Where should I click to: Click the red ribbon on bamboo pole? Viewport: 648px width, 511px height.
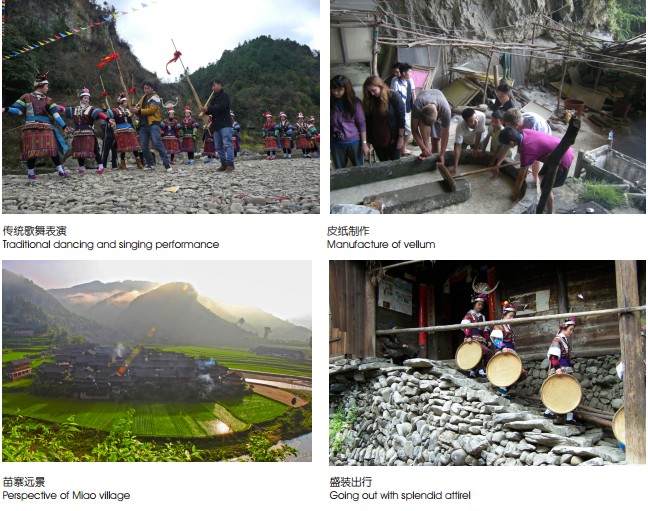(x=174, y=61)
